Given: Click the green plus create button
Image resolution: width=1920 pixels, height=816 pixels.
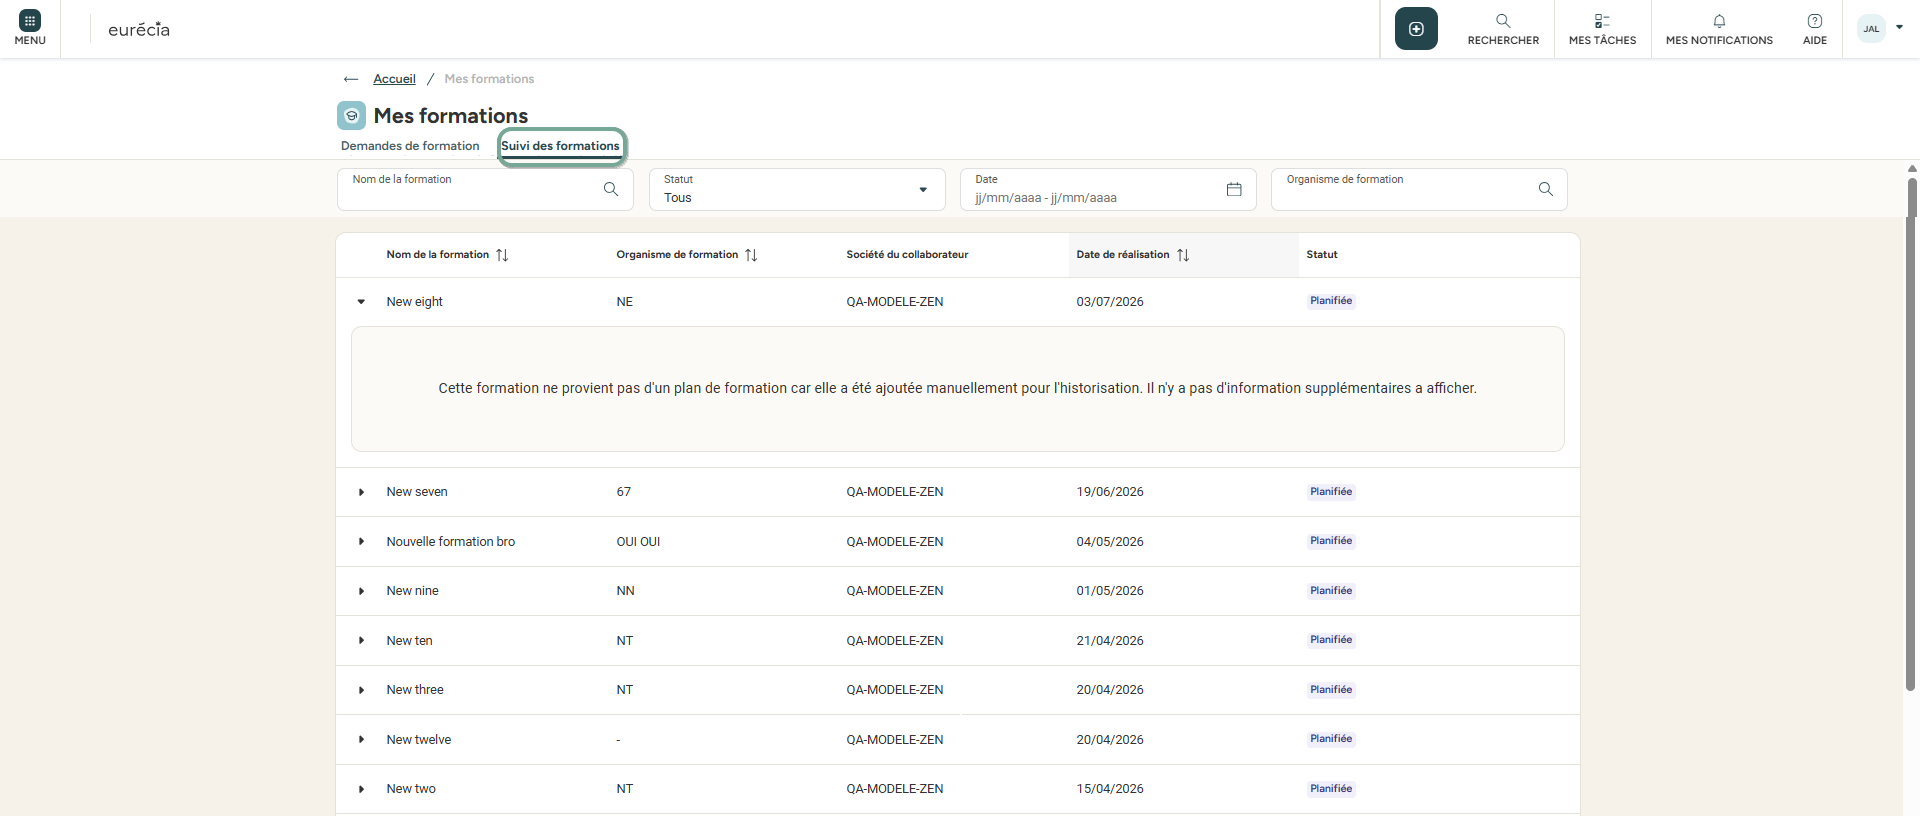Looking at the screenshot, I should pos(1416,29).
